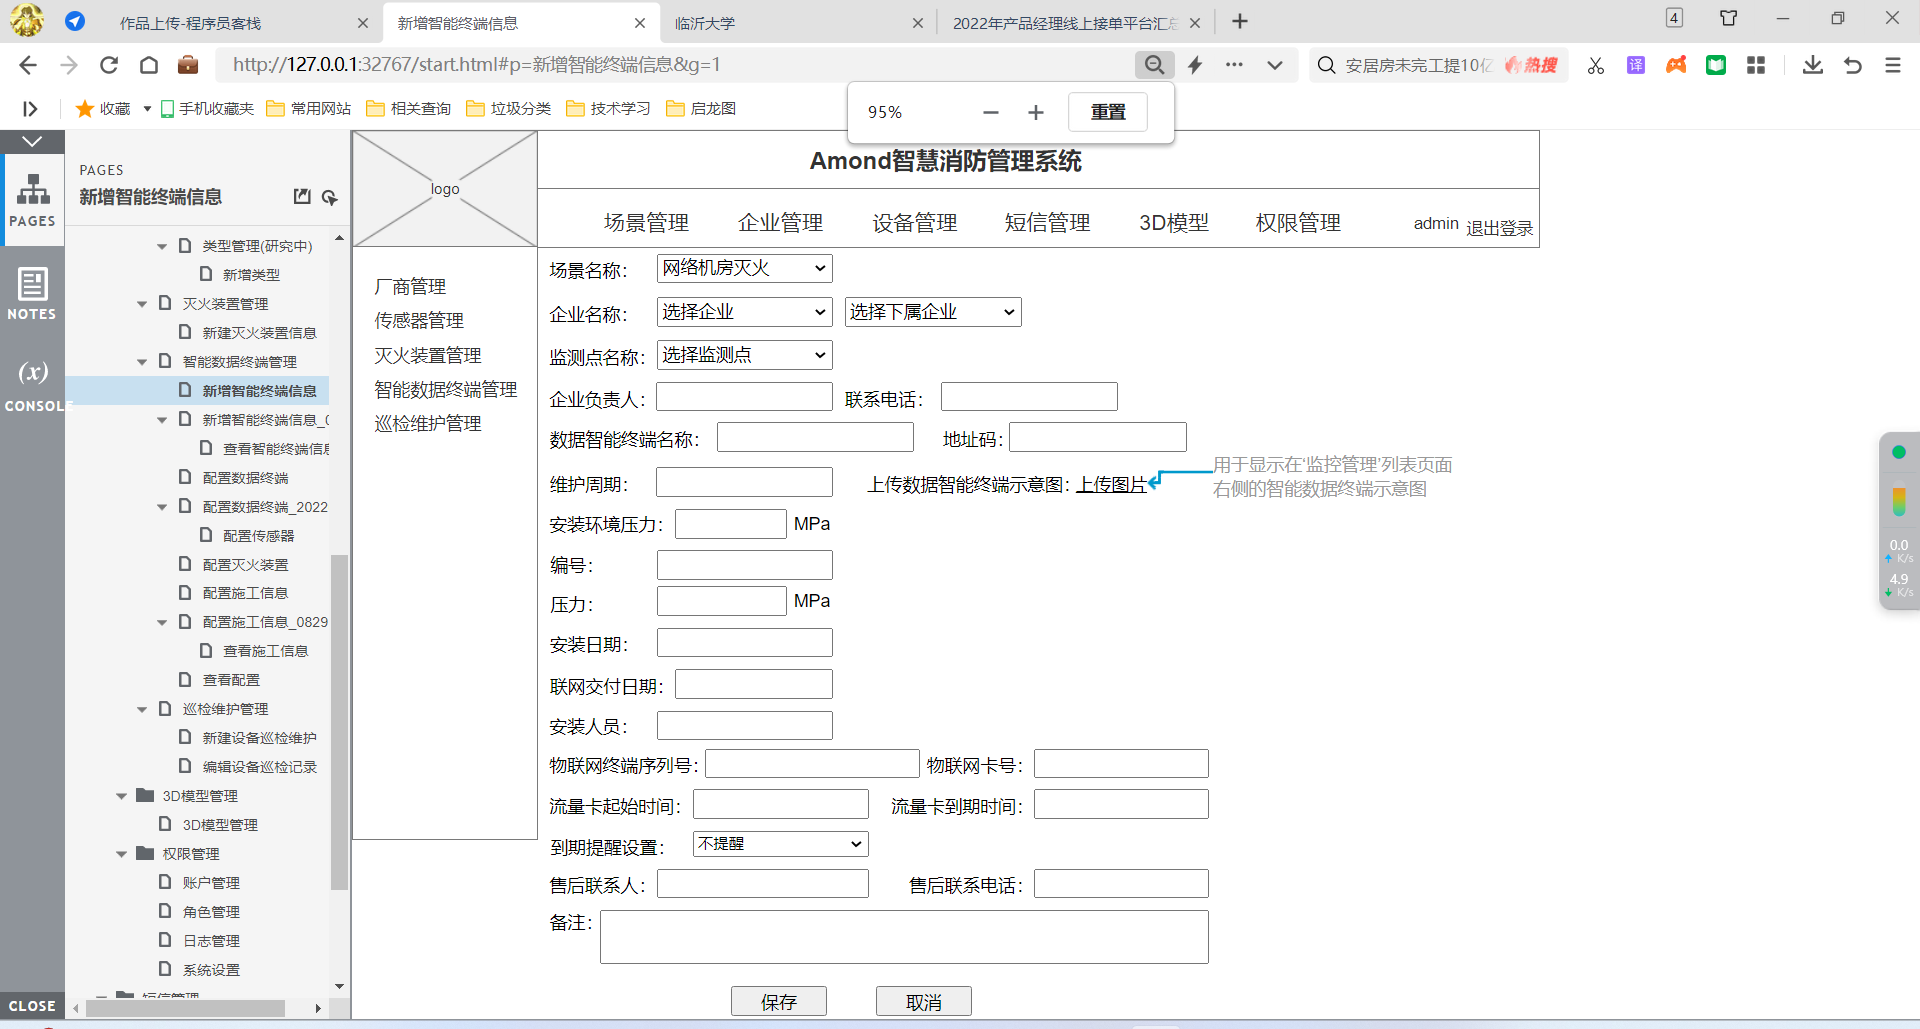Open the 选择企业 dropdown
Screen dimensions: 1920x1029
[745, 312]
